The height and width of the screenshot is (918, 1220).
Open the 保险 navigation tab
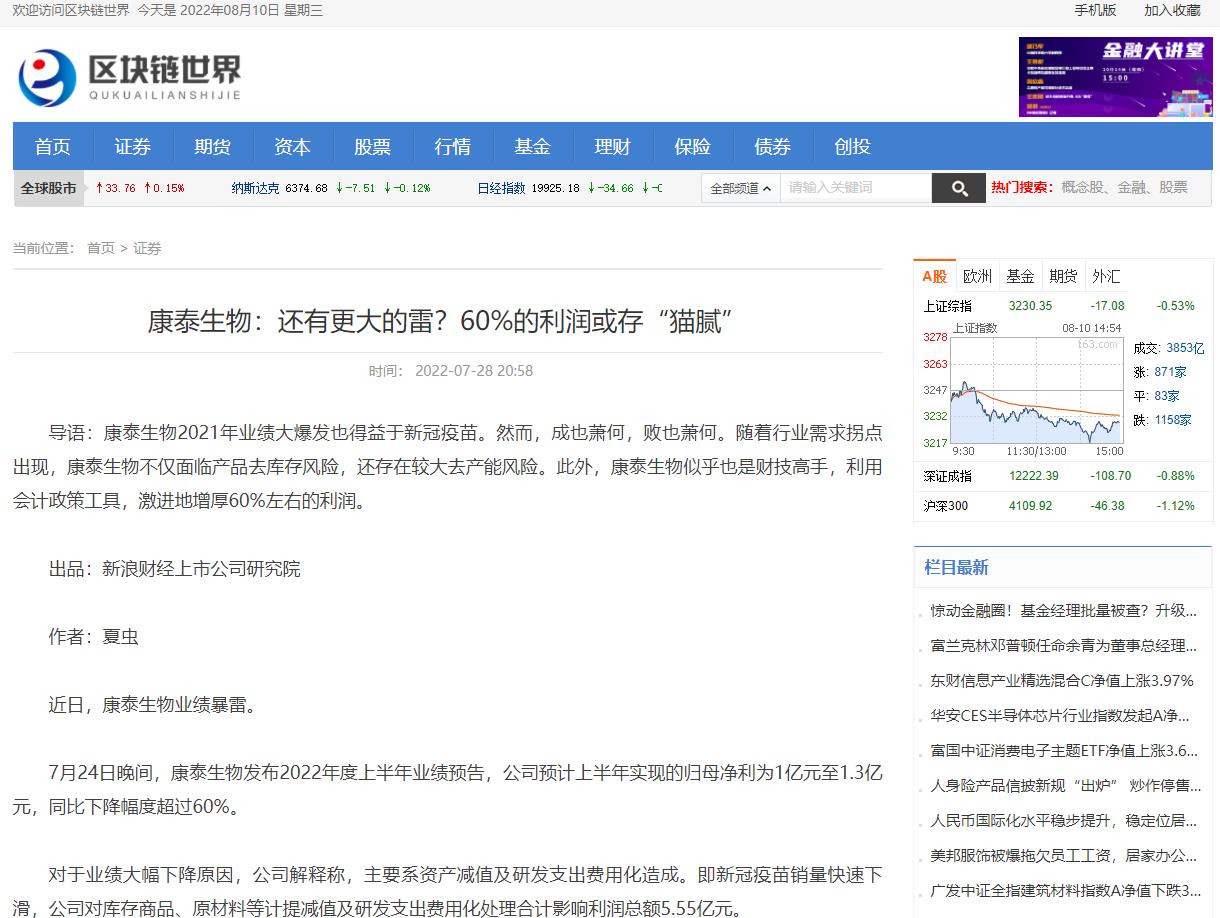pyautogui.click(x=693, y=147)
